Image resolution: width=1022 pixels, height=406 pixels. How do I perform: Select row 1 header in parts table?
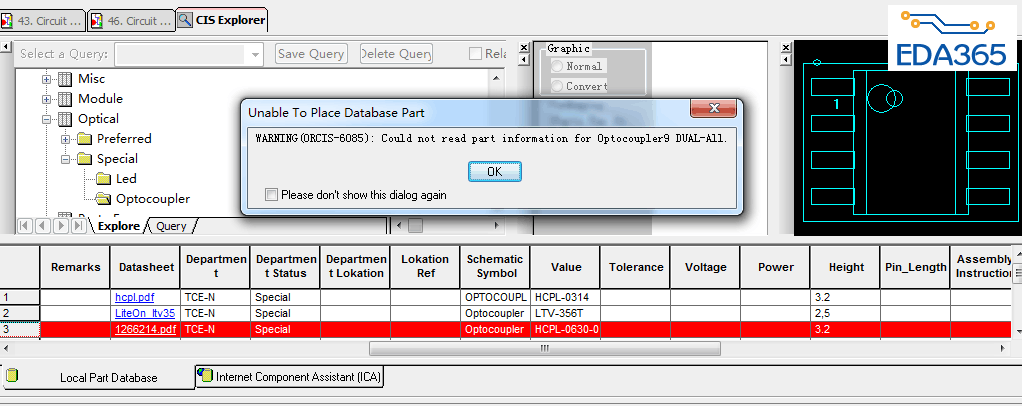[20, 297]
